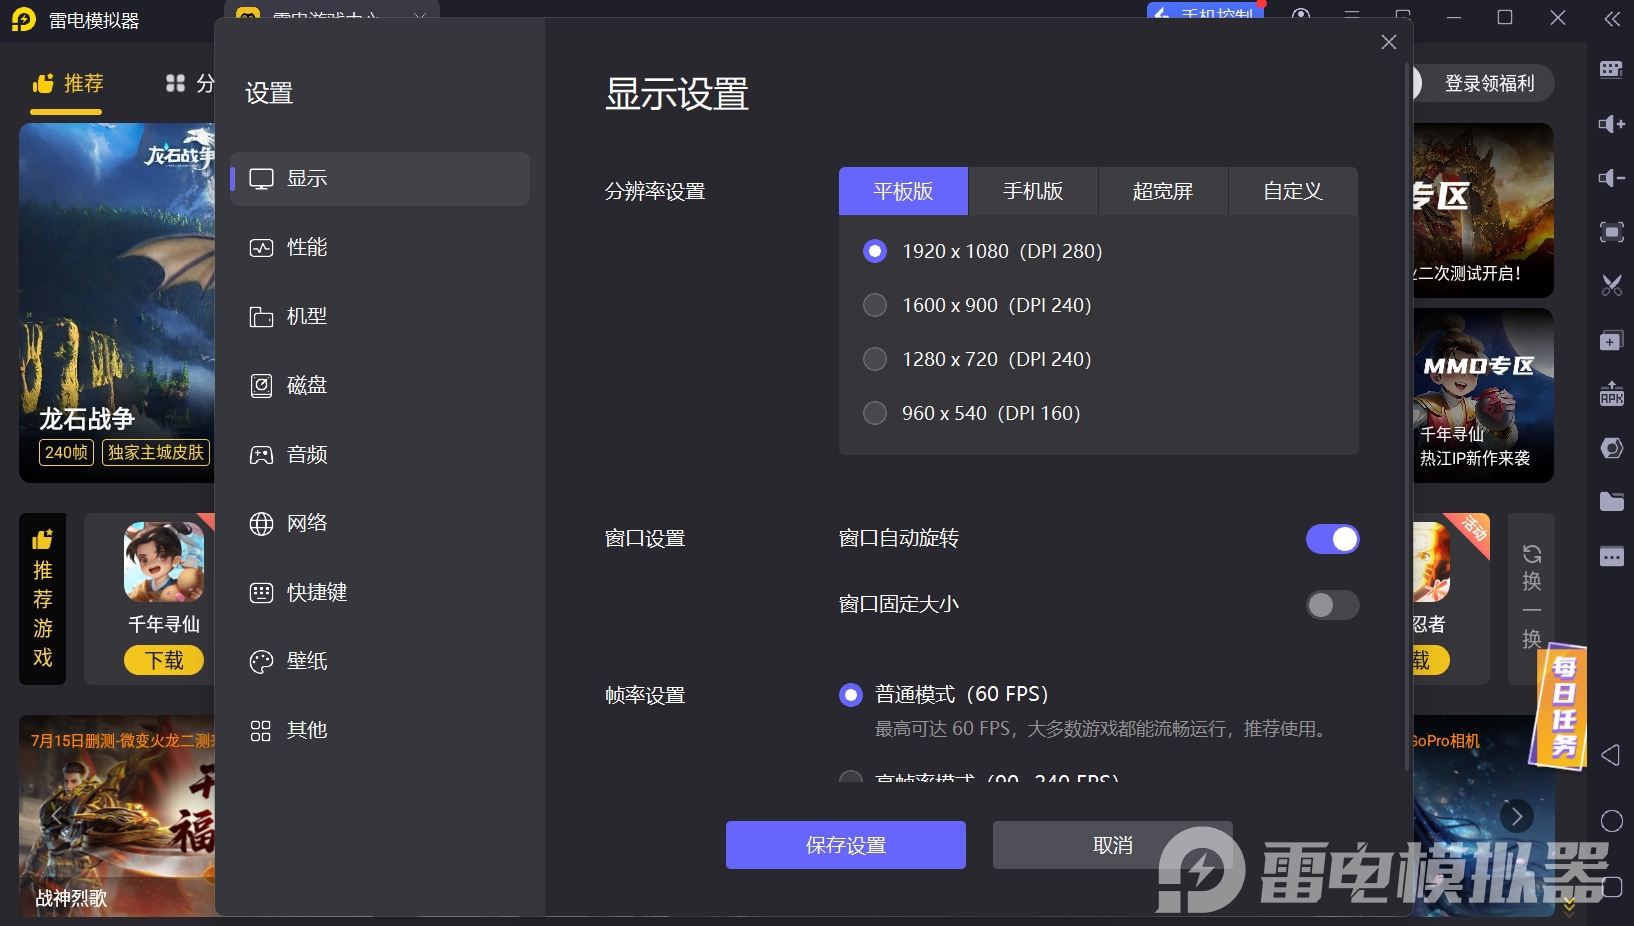Collapse the right toolbar with double chevron
1634x926 pixels.
1612,19
